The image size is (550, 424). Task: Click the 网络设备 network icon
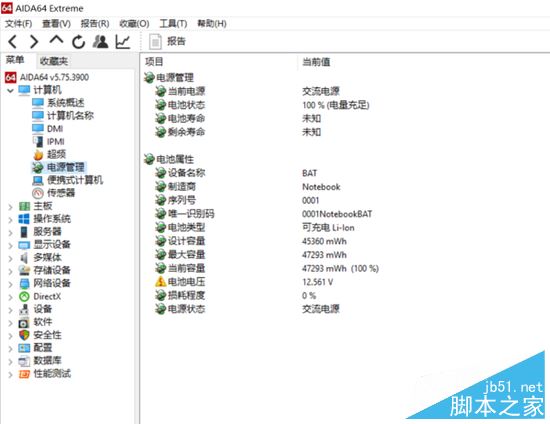pos(24,283)
